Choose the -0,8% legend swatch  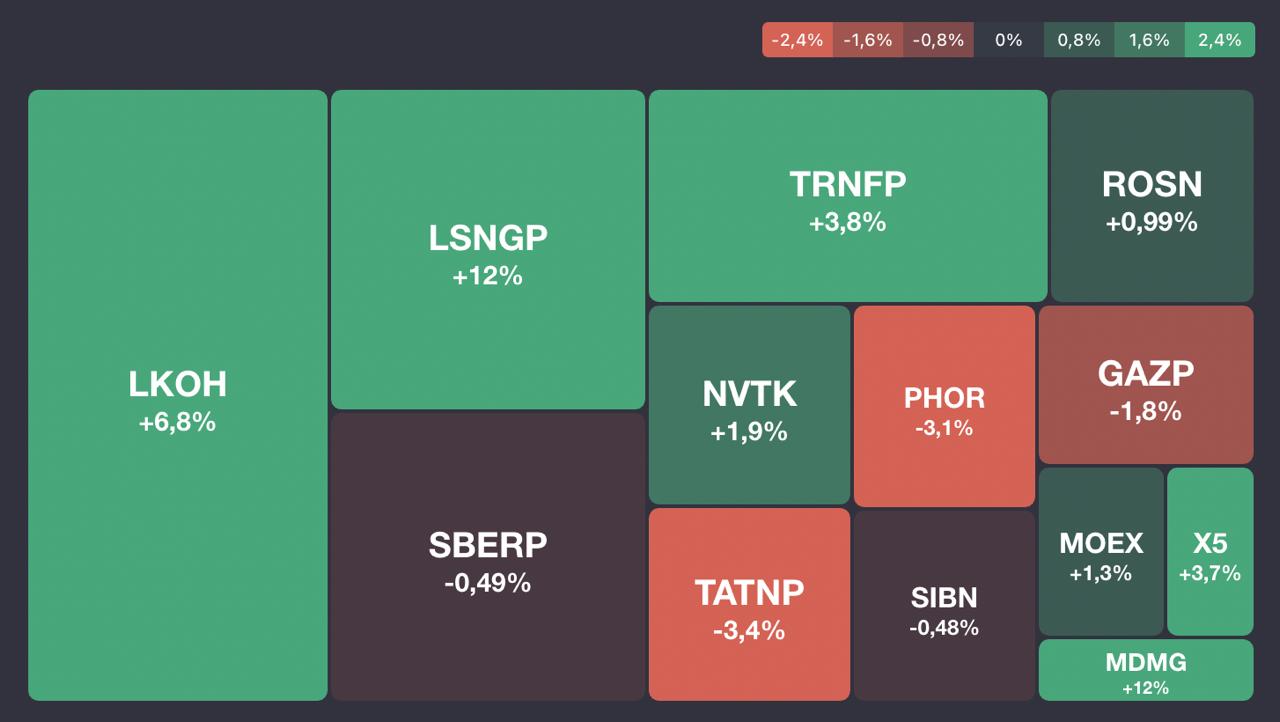tap(938, 40)
